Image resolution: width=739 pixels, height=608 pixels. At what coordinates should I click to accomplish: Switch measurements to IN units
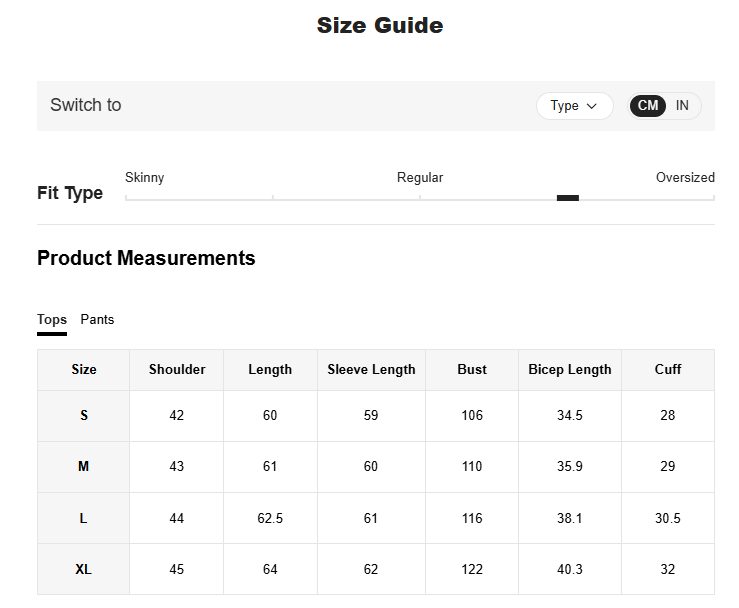682,106
